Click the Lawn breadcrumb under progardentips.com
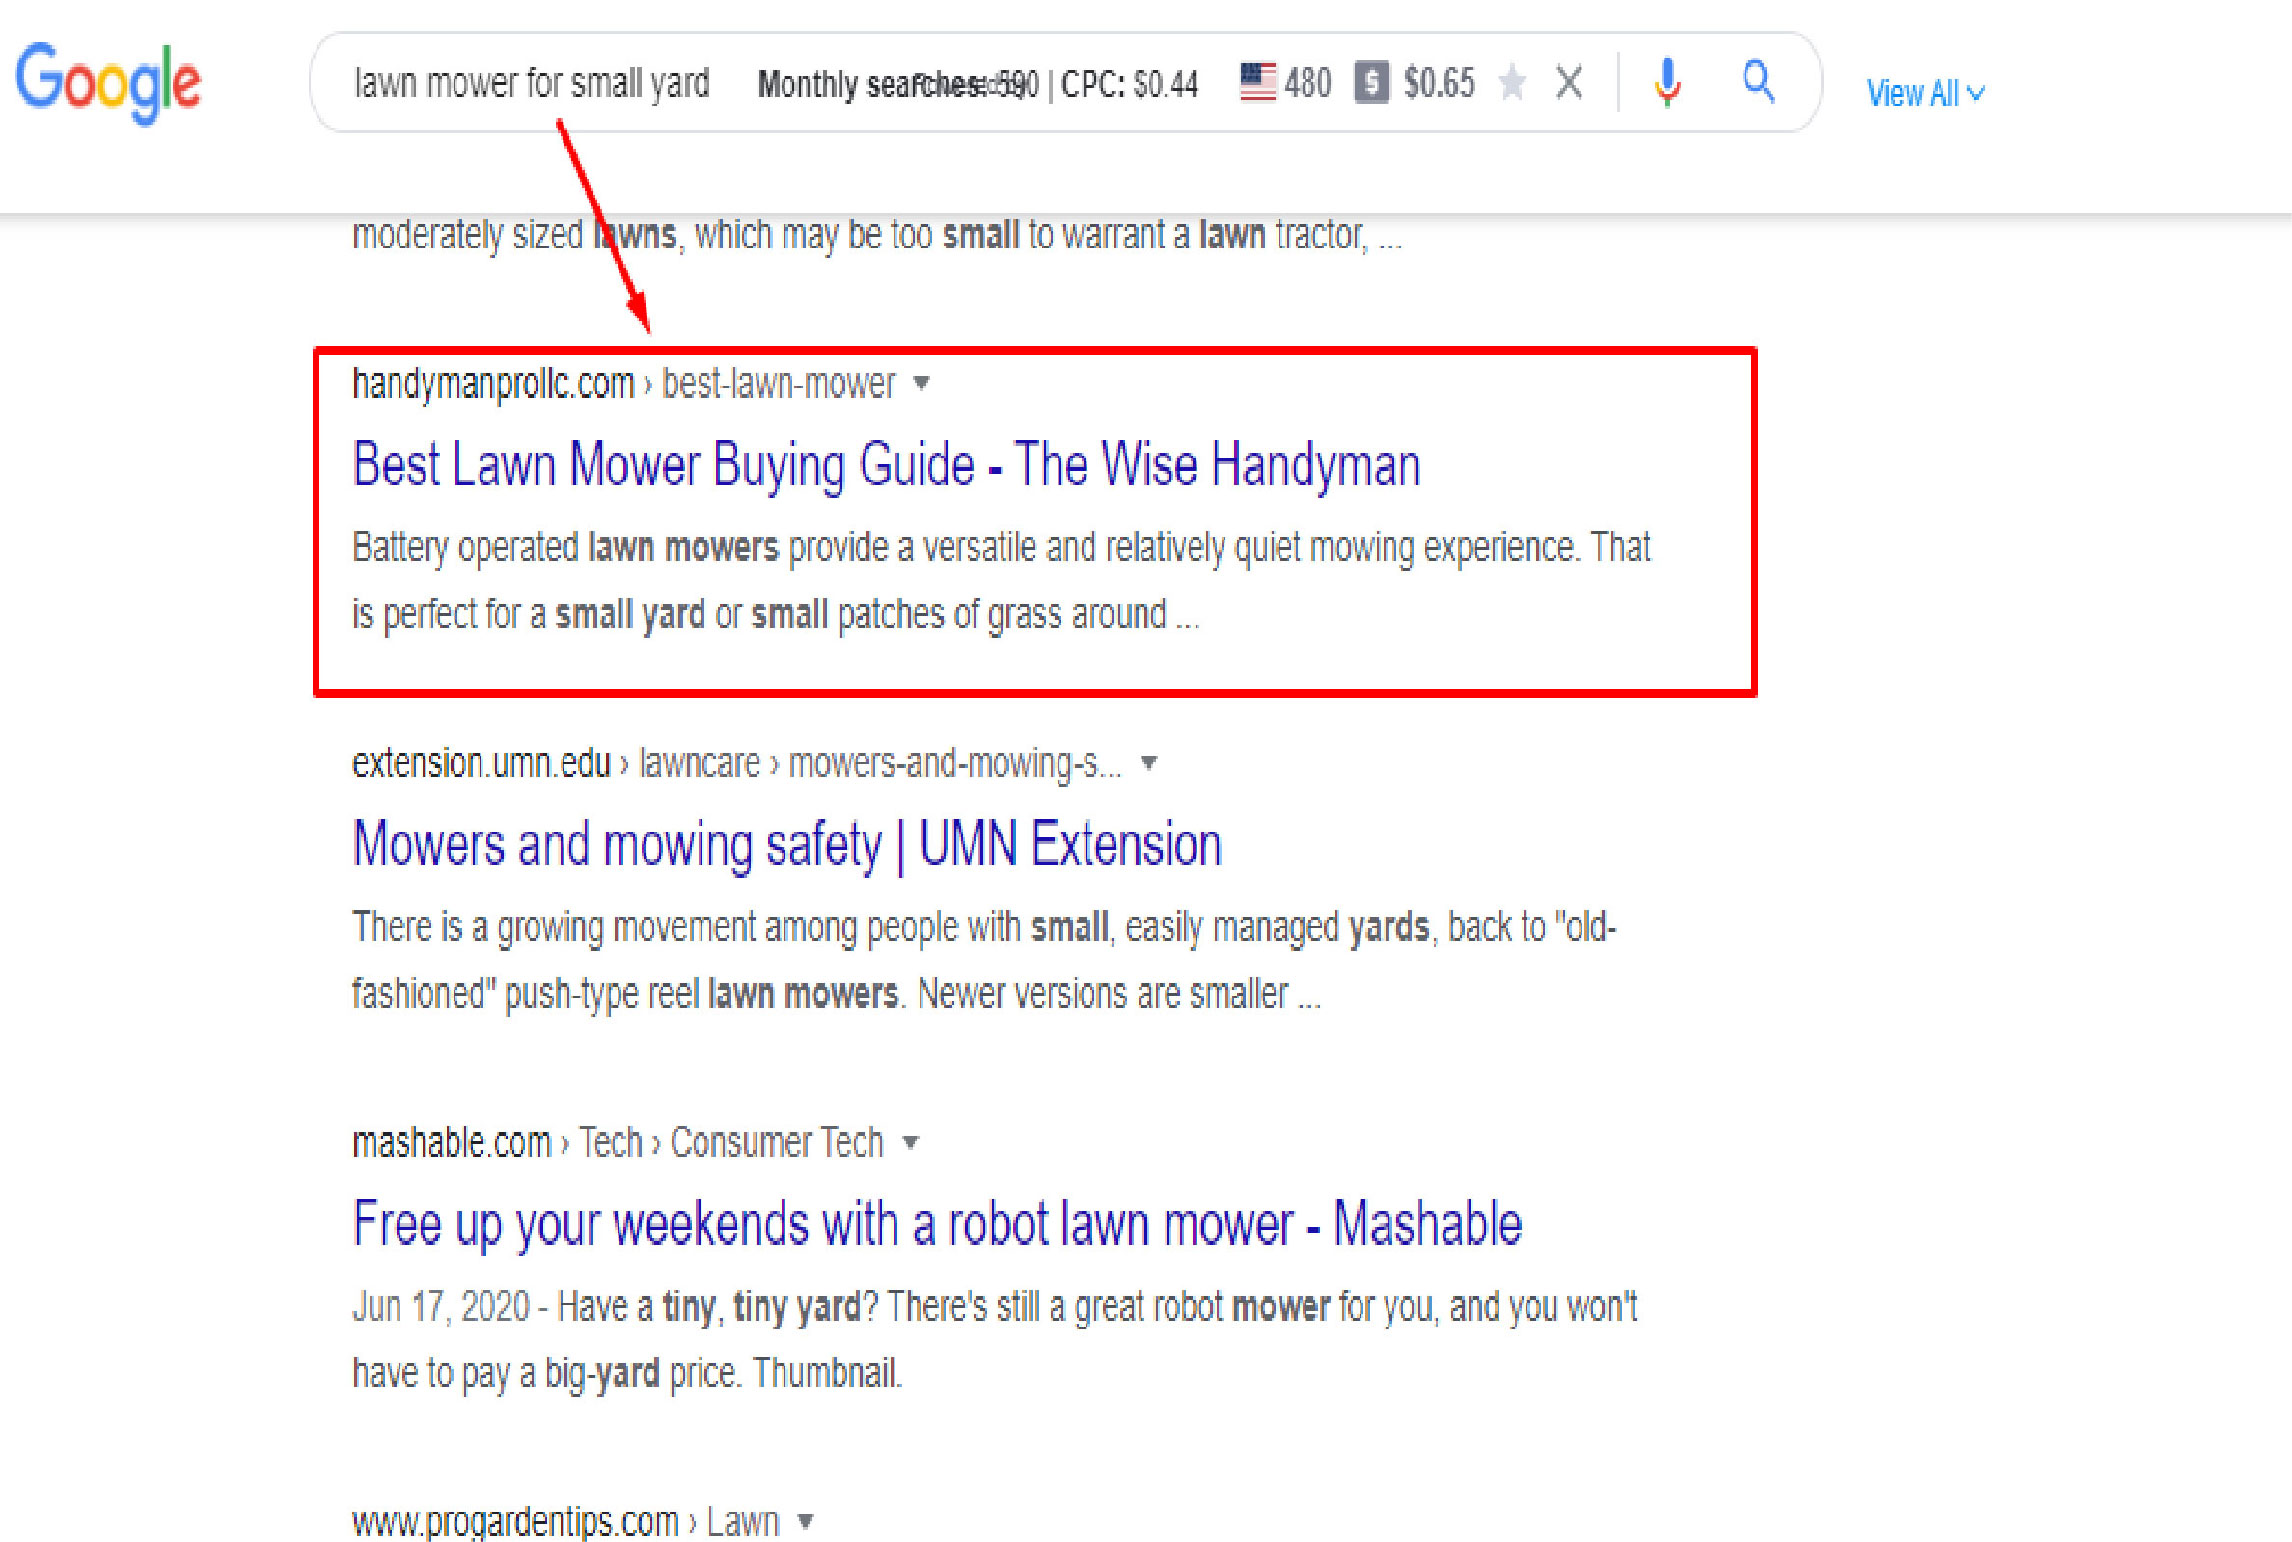The width and height of the screenshot is (2292, 1542). 744,1521
